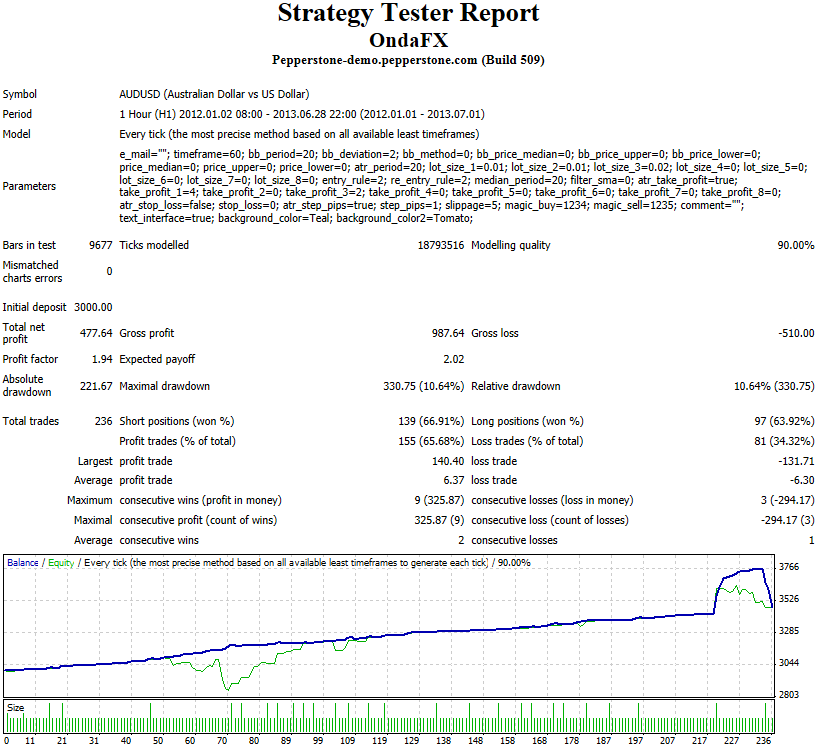Click the Strategy Tester Report title
The image size is (820, 748).
point(408,14)
